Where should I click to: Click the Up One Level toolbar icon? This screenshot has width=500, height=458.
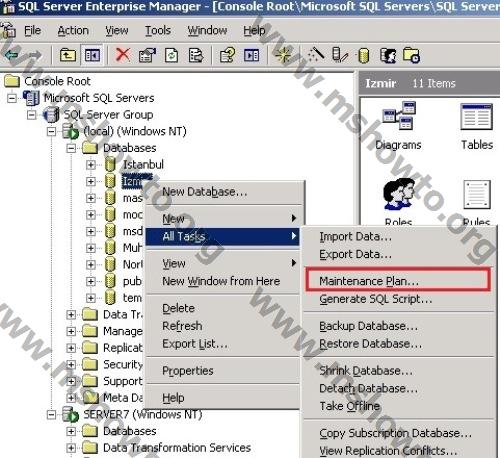pos(68,55)
